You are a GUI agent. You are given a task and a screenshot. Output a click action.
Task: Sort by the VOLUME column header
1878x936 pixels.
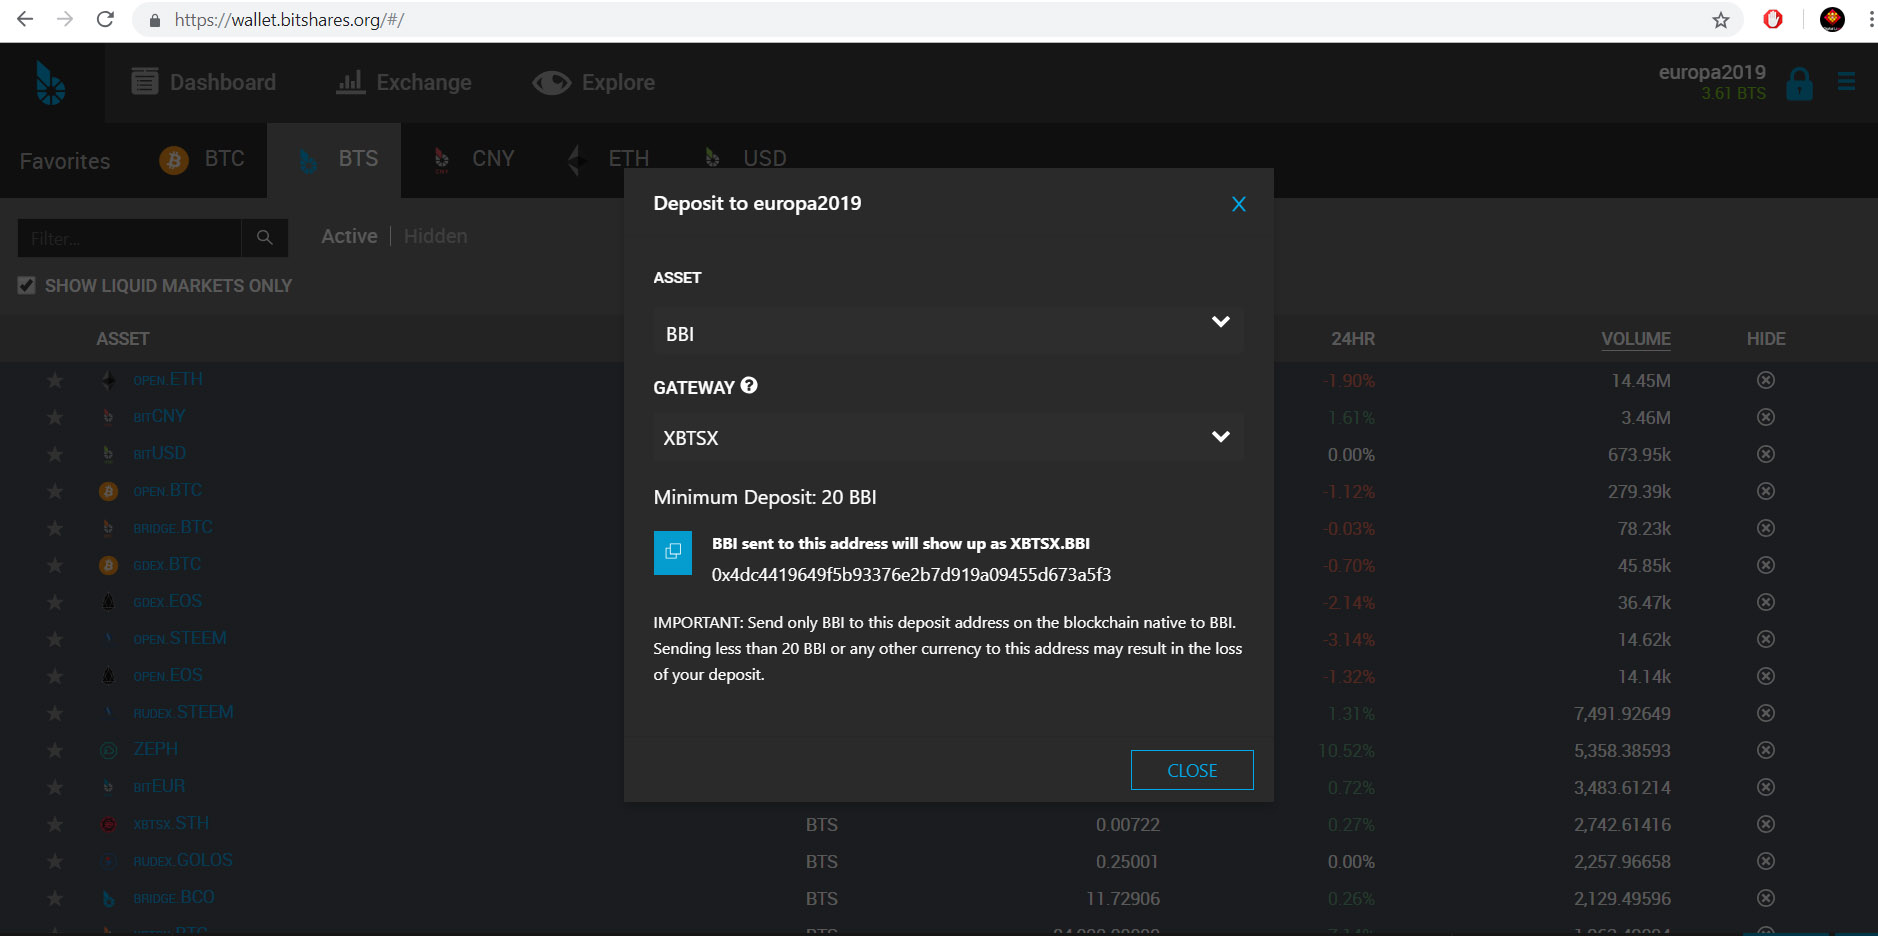[1635, 339]
